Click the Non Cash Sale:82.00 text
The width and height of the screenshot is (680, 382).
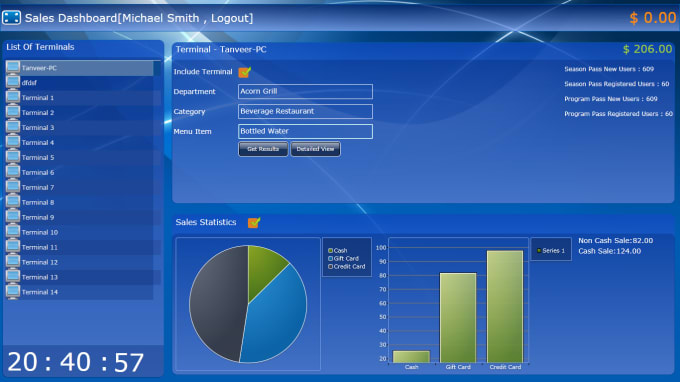tap(615, 241)
